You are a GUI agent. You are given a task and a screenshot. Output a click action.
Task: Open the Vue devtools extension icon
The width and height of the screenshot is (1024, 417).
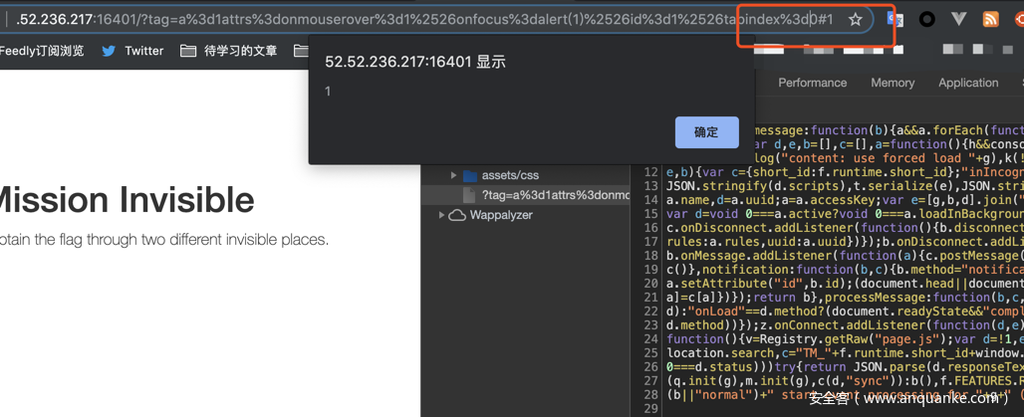(x=959, y=19)
